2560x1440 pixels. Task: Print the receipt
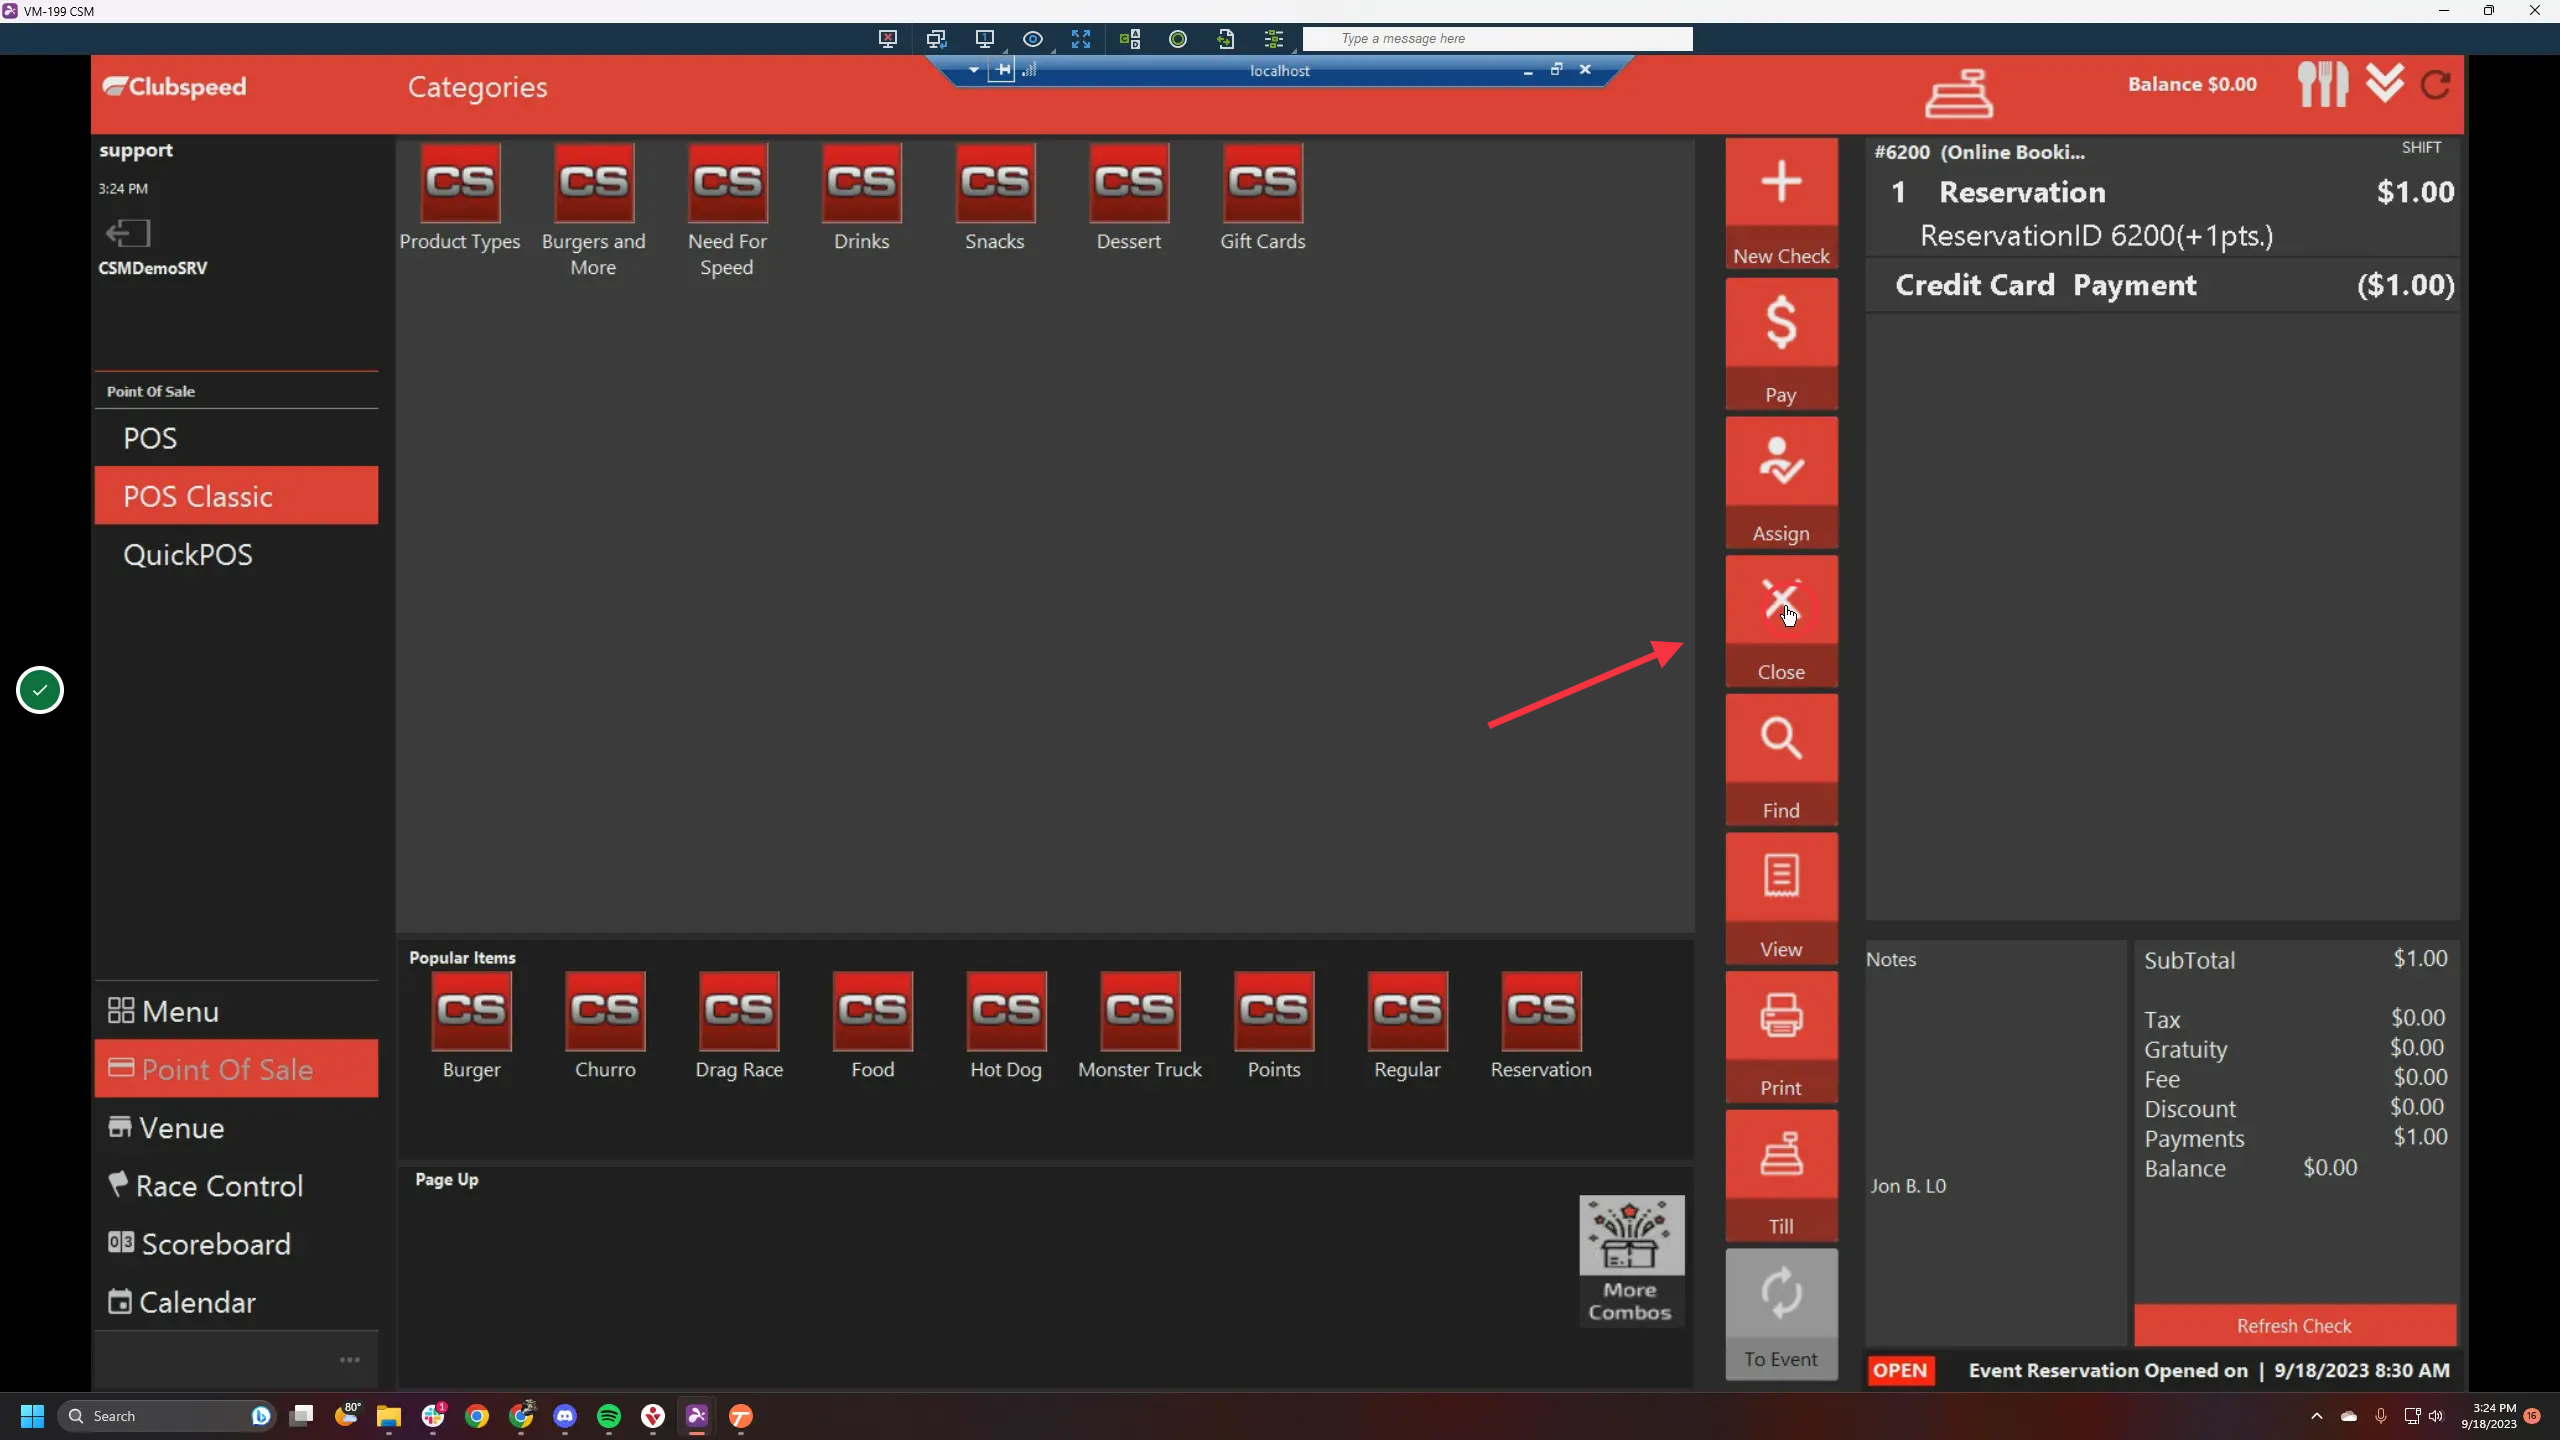tap(1781, 1037)
